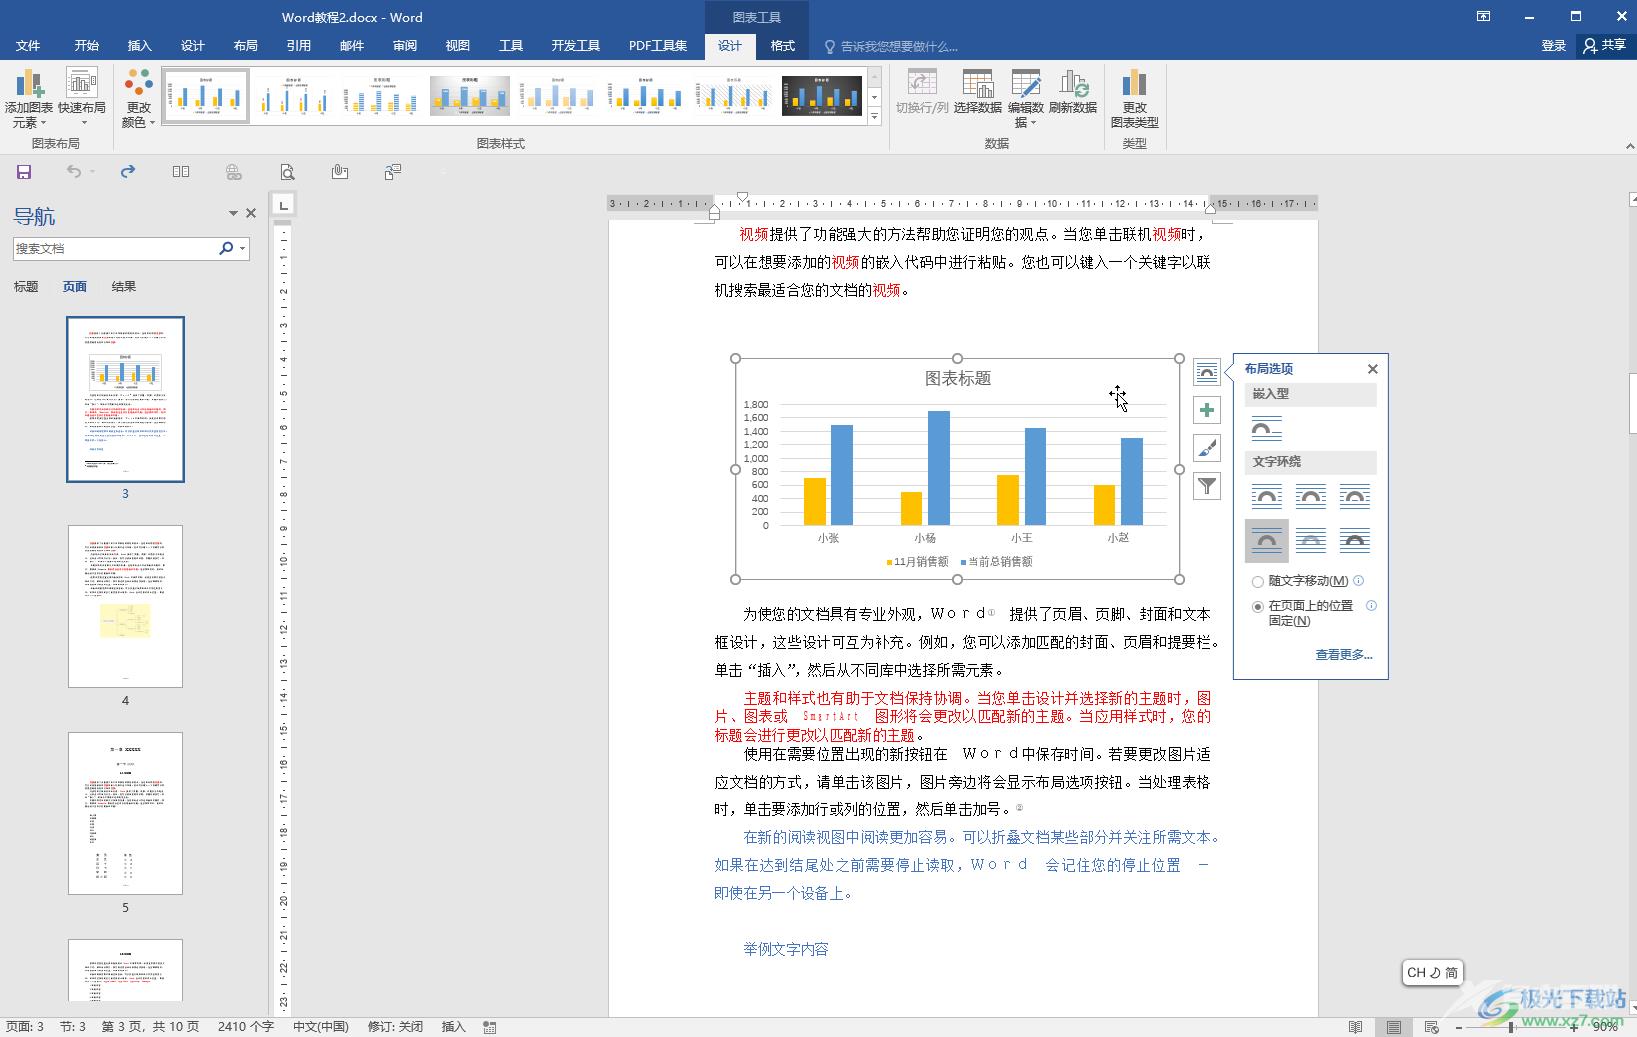Click the Layout Options button beside chart
Image resolution: width=1637 pixels, height=1037 pixels.
pos(1207,372)
